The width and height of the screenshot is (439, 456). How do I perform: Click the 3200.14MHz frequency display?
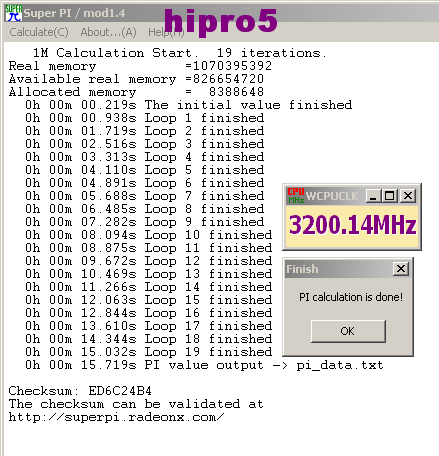pos(352,225)
